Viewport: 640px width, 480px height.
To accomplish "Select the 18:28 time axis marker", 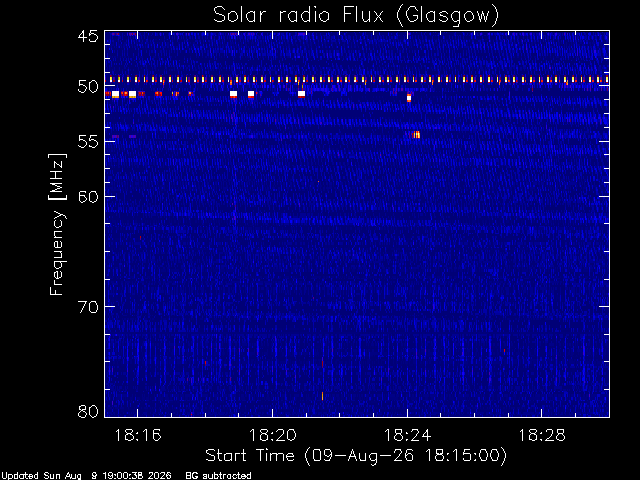I will (542, 435).
